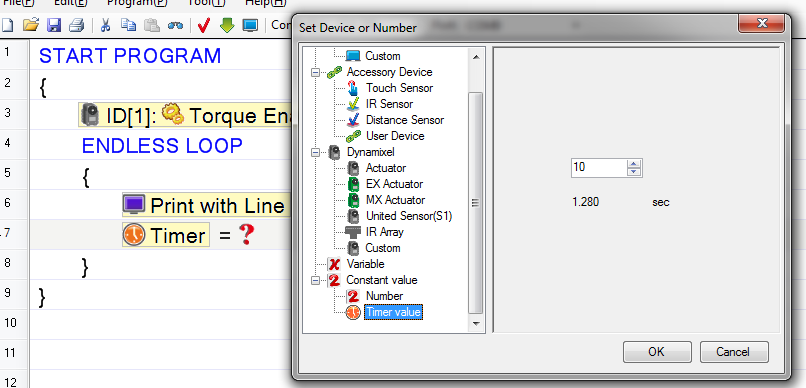
Task: Click the Number red 2 icon
Action: 353,296
